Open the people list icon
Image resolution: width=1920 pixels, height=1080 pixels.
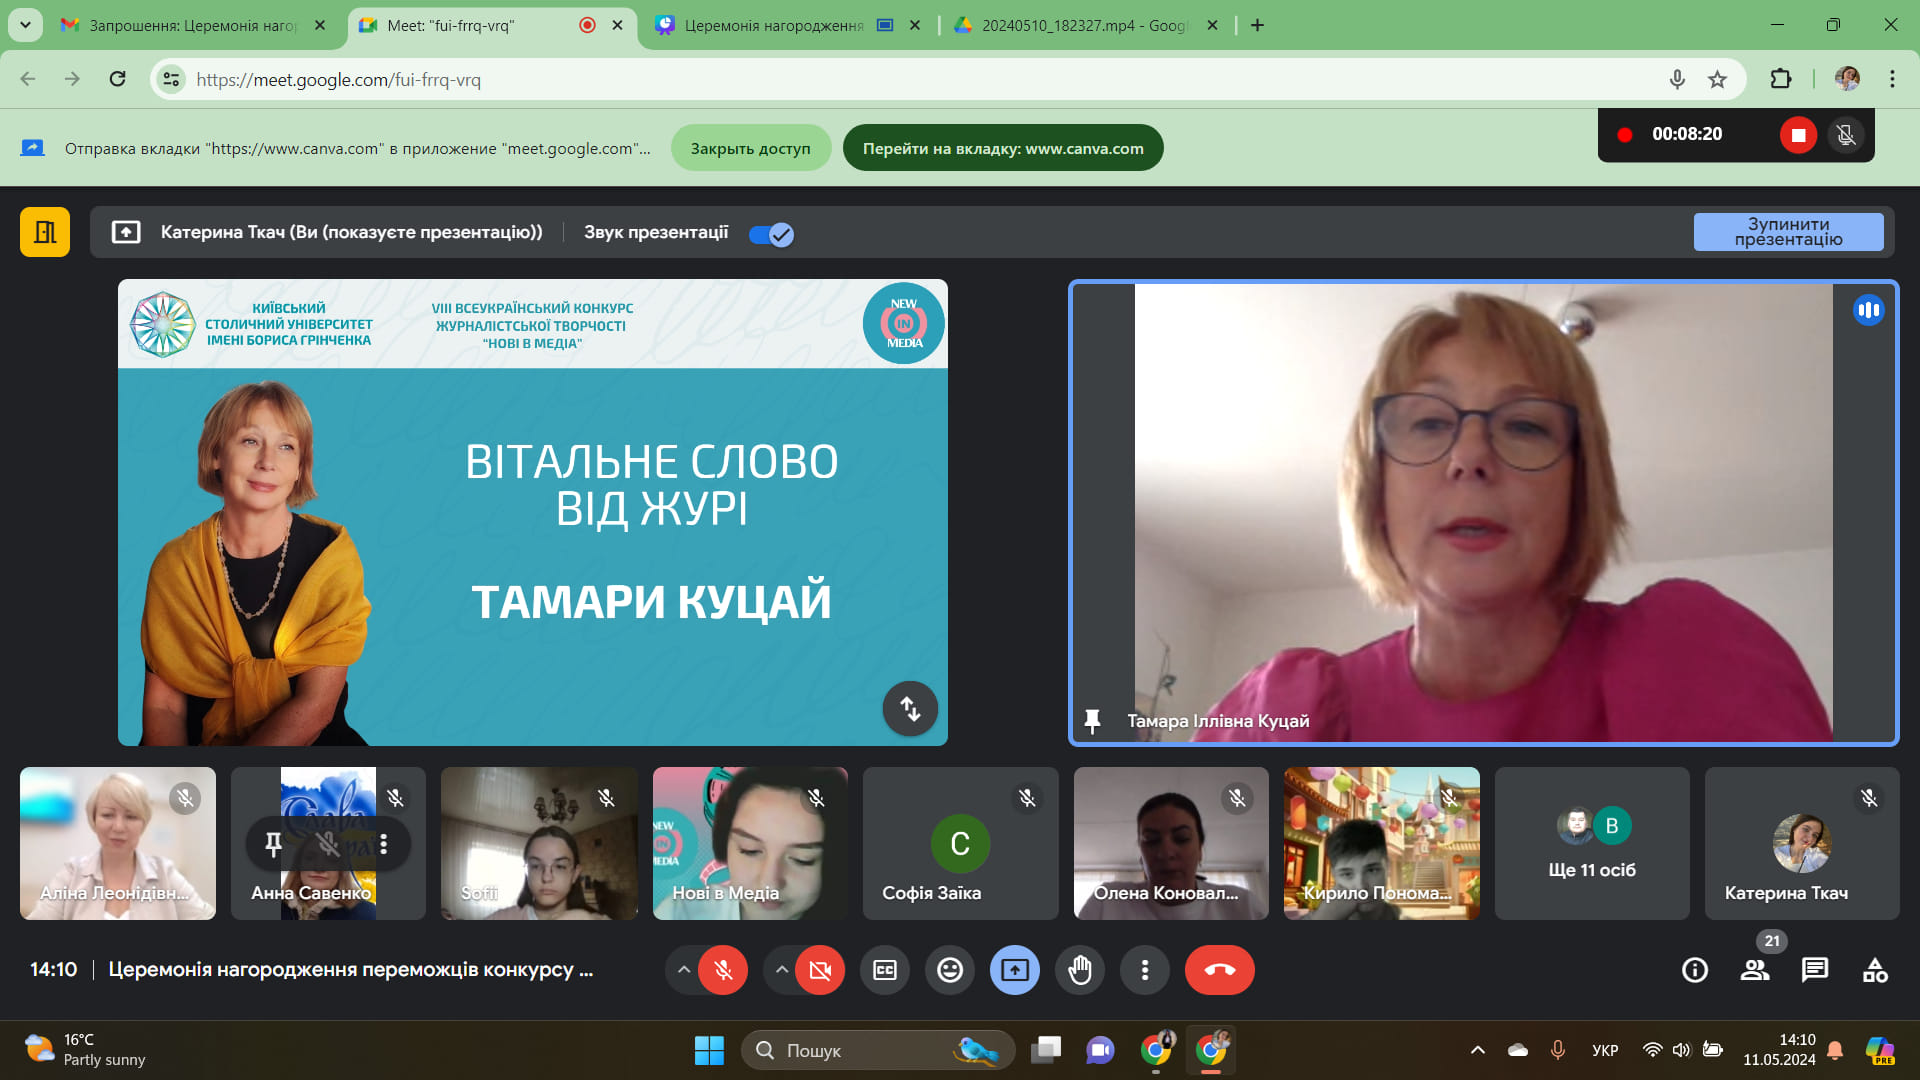click(x=1755, y=970)
